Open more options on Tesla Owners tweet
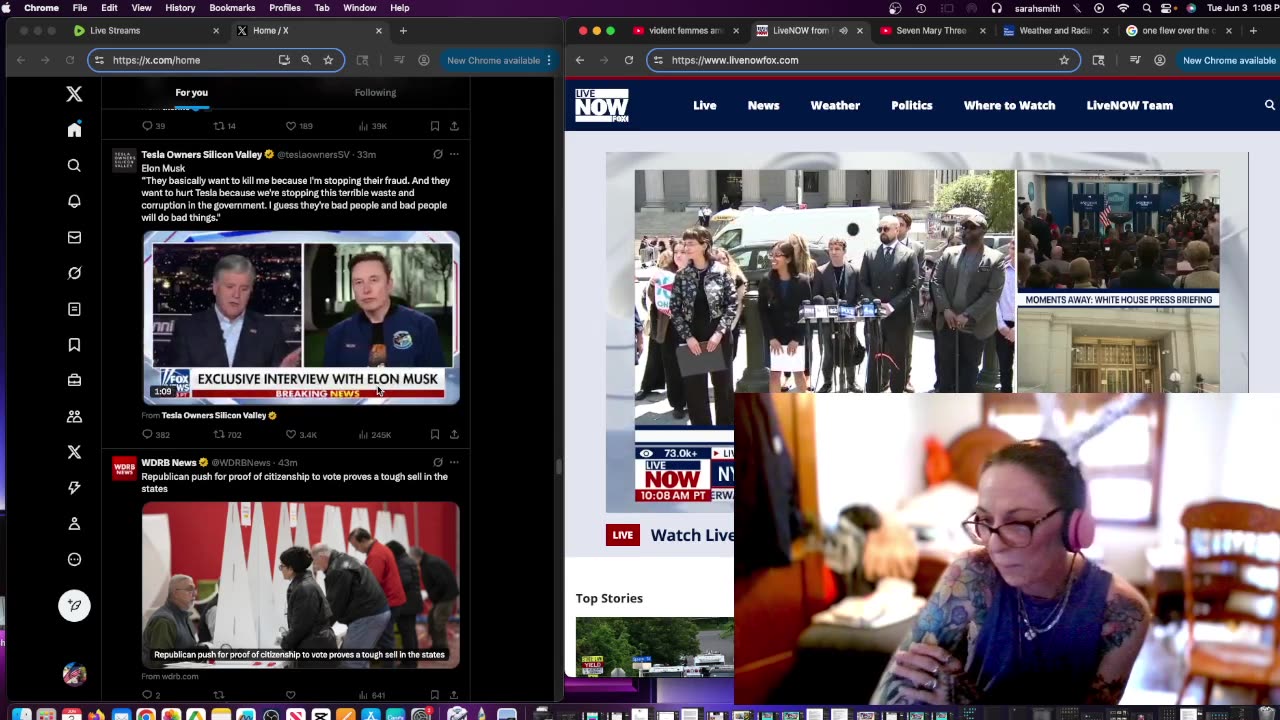 pyautogui.click(x=454, y=154)
